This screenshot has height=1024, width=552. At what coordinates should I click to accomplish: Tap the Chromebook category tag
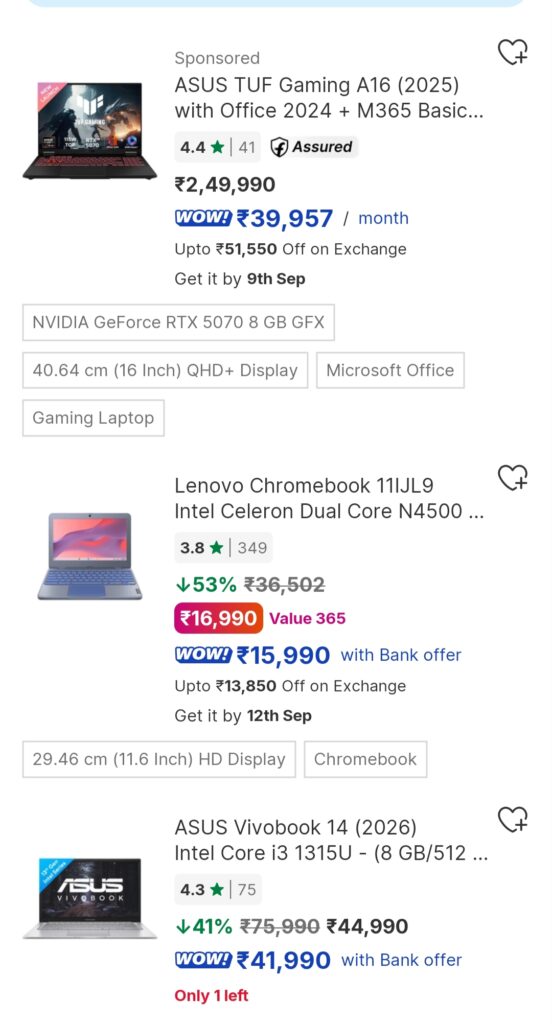coord(365,759)
